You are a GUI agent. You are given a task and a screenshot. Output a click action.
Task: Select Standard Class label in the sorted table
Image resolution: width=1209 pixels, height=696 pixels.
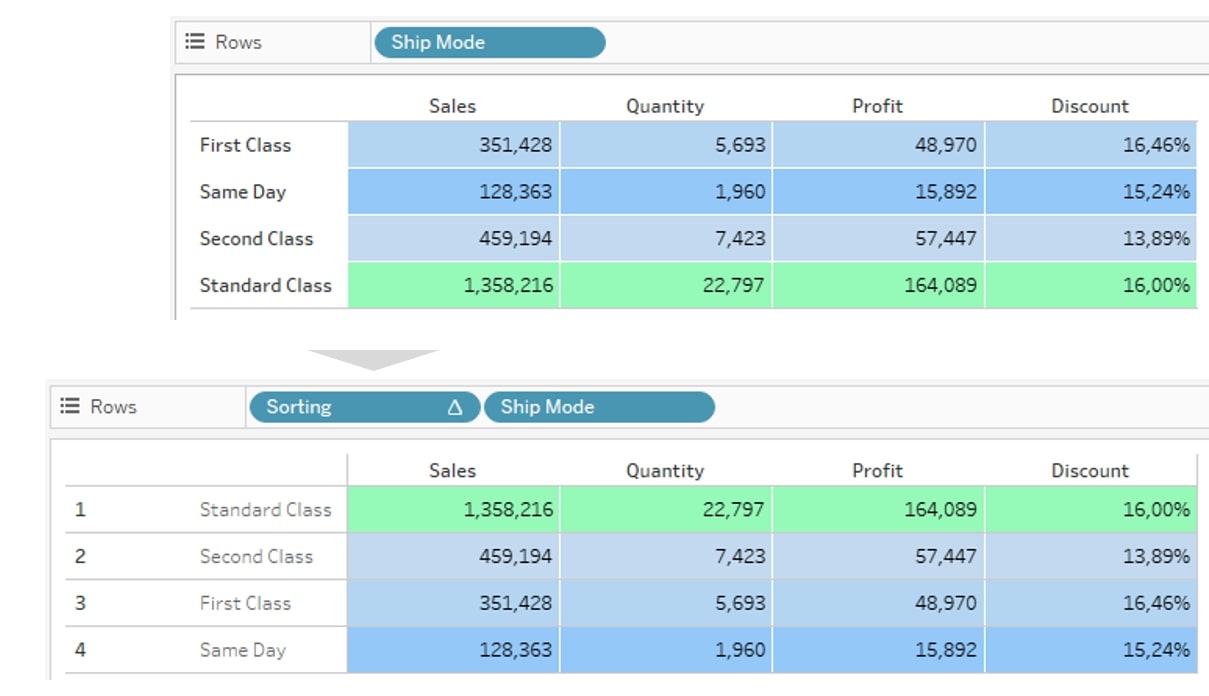[265, 510]
